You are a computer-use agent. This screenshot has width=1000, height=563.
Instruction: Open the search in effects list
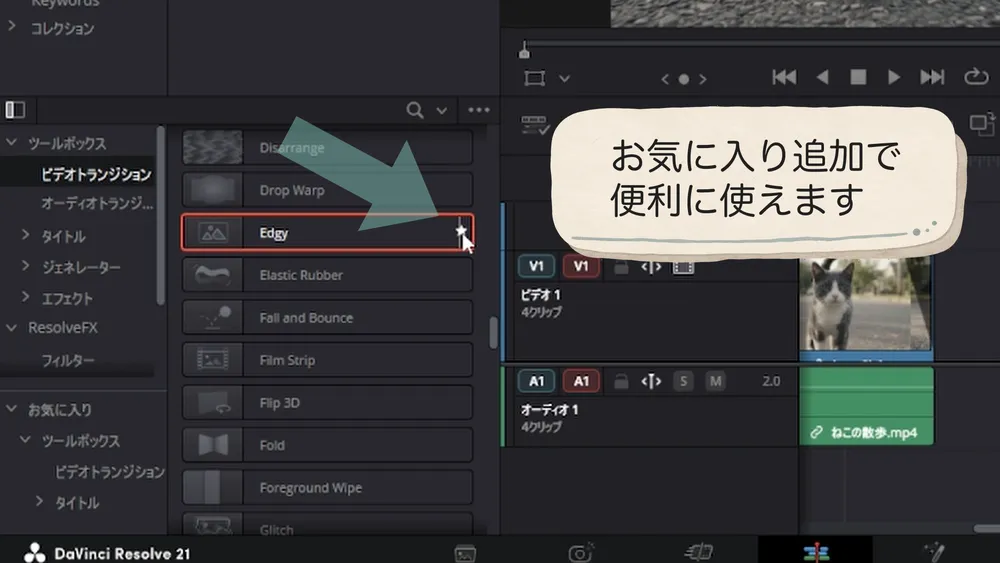coord(415,110)
